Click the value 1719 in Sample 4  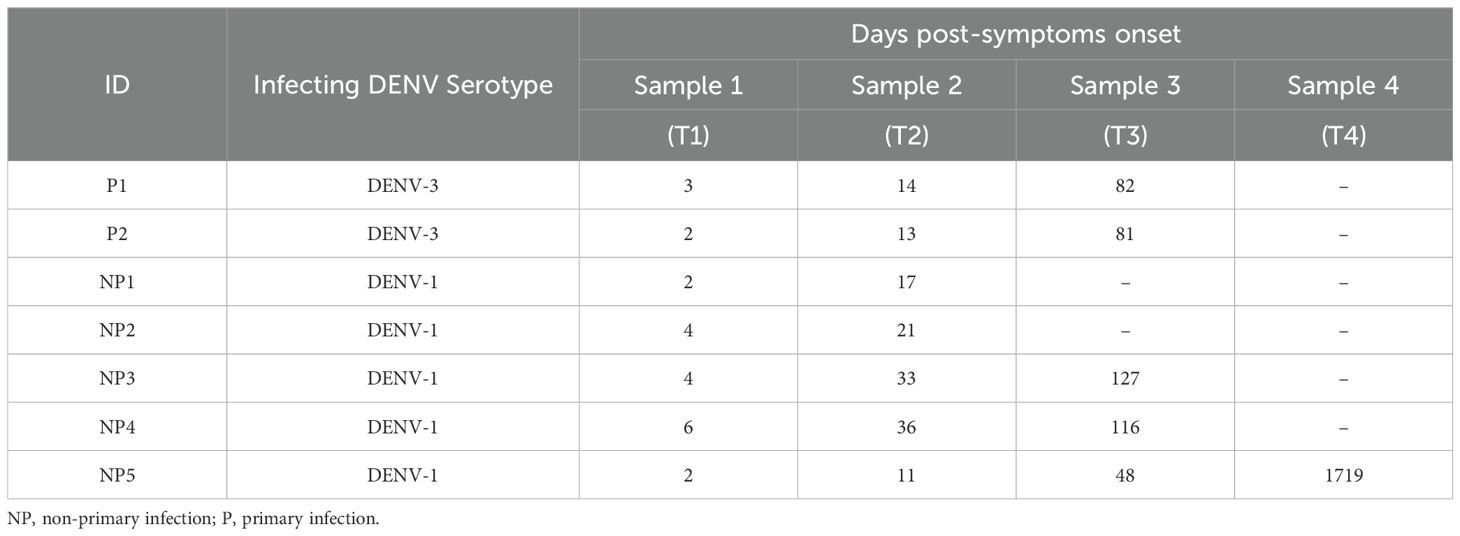point(1343,476)
